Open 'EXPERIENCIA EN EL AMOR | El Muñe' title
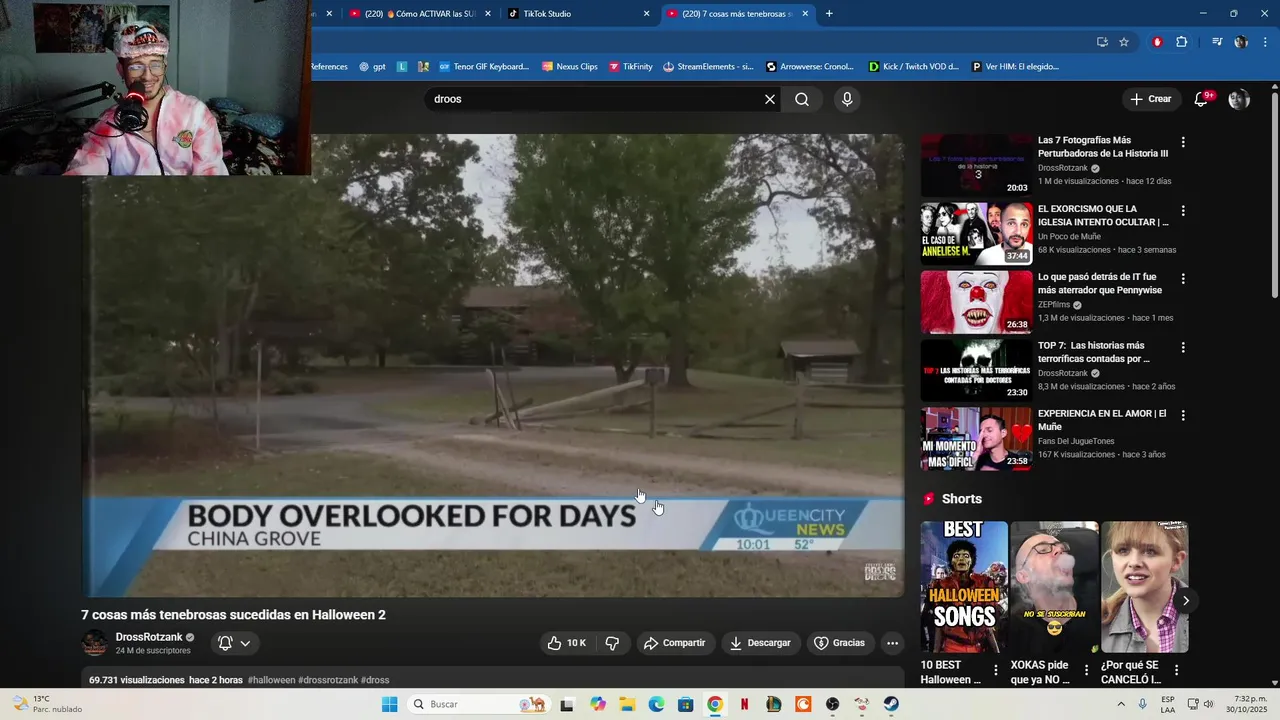 click(x=1102, y=420)
